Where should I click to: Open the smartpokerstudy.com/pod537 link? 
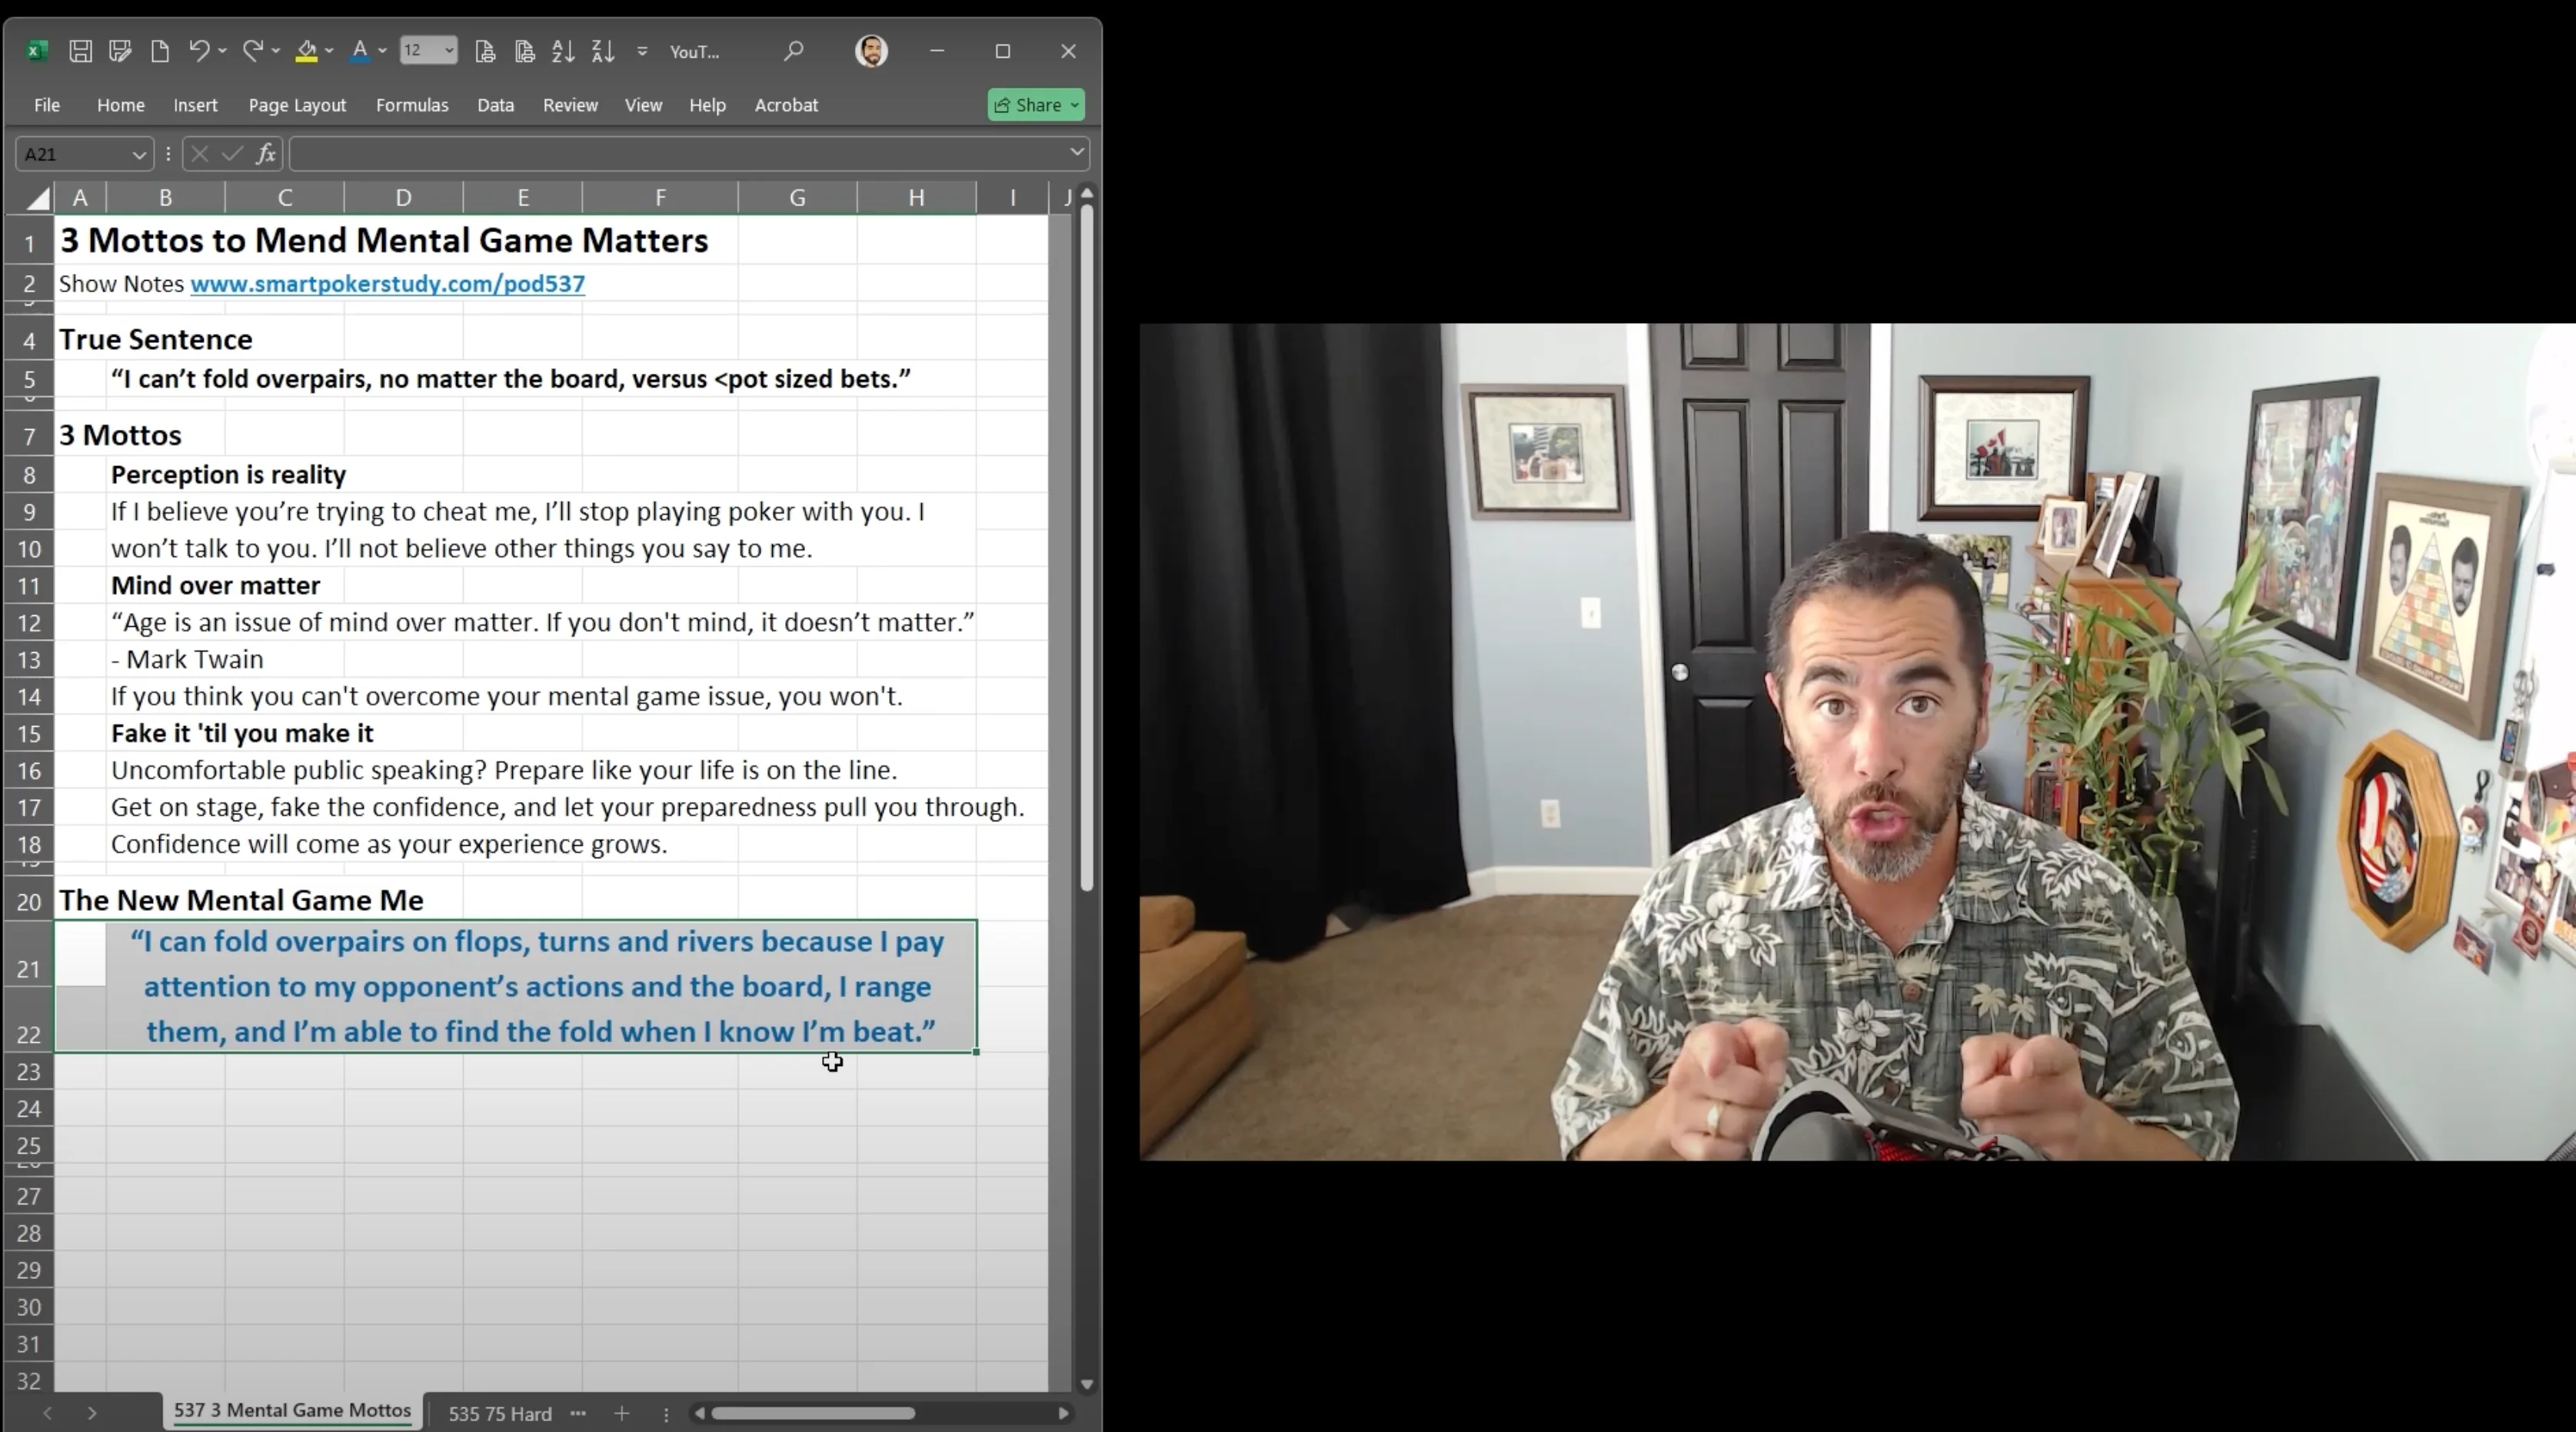point(387,284)
